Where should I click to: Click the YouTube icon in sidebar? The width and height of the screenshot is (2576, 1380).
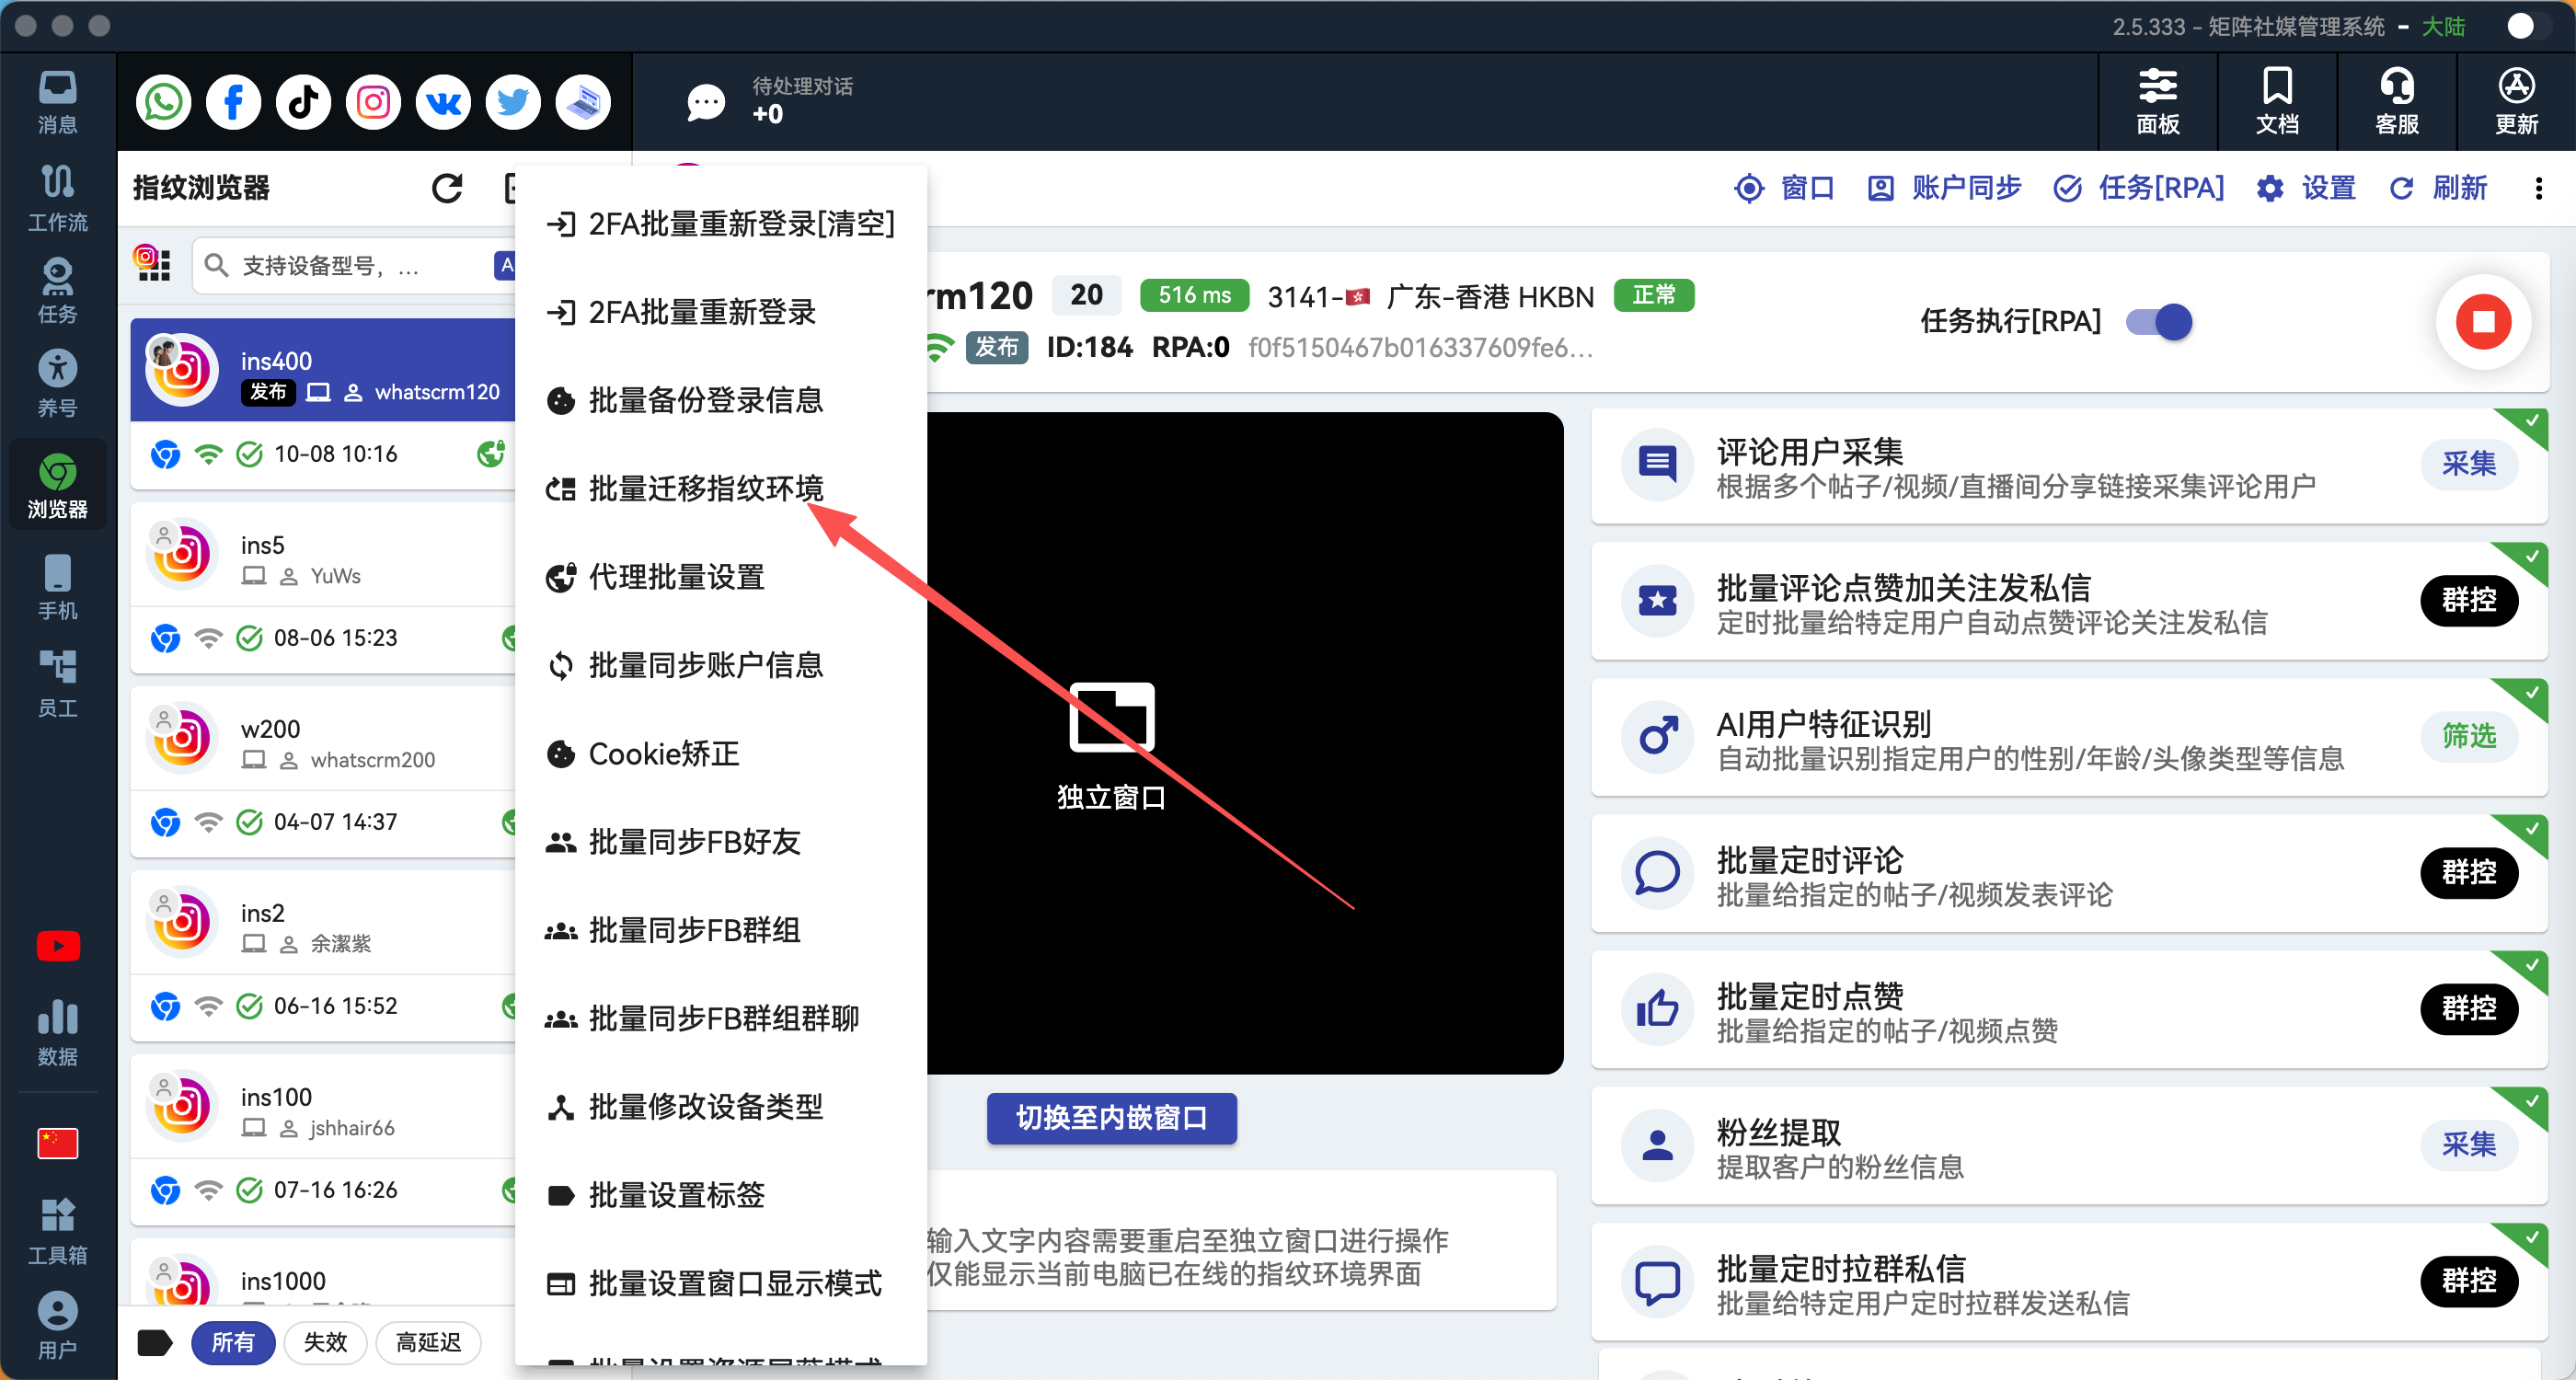coord(58,945)
